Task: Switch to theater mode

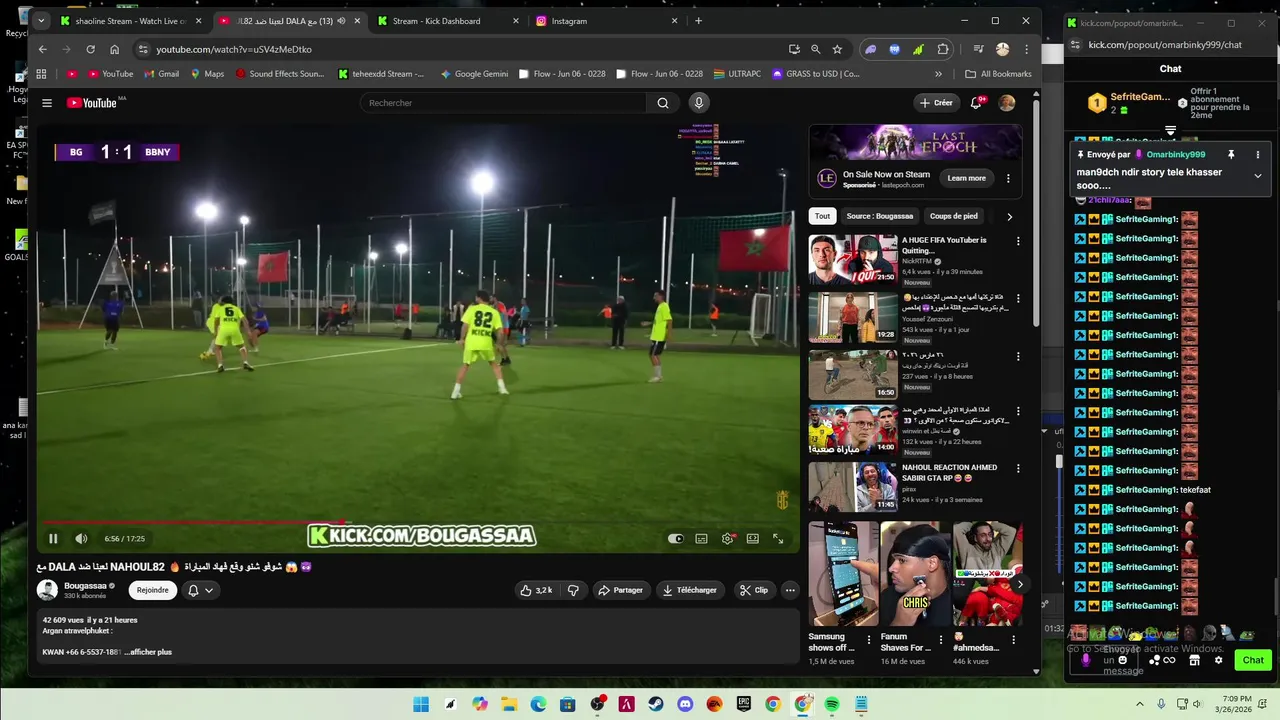Action: [752, 538]
